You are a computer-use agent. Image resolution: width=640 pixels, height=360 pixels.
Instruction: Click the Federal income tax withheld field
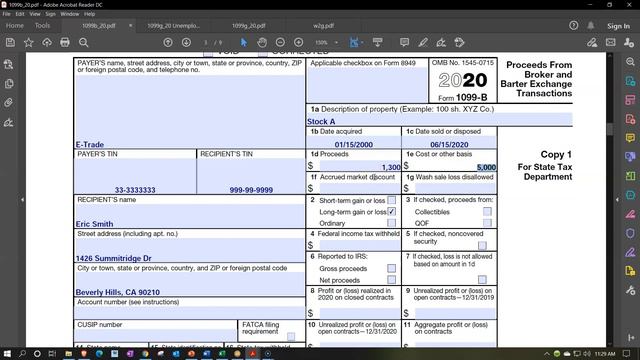point(360,245)
